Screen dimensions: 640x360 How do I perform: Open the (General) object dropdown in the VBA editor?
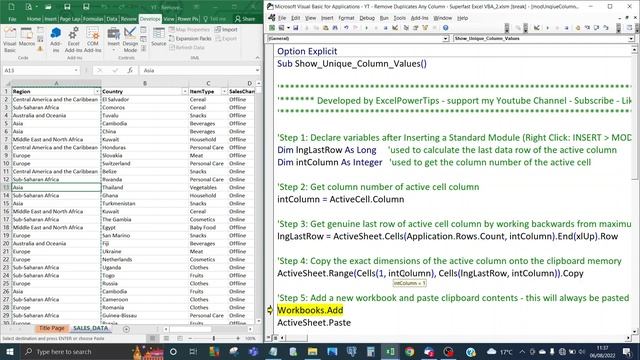coord(446,38)
